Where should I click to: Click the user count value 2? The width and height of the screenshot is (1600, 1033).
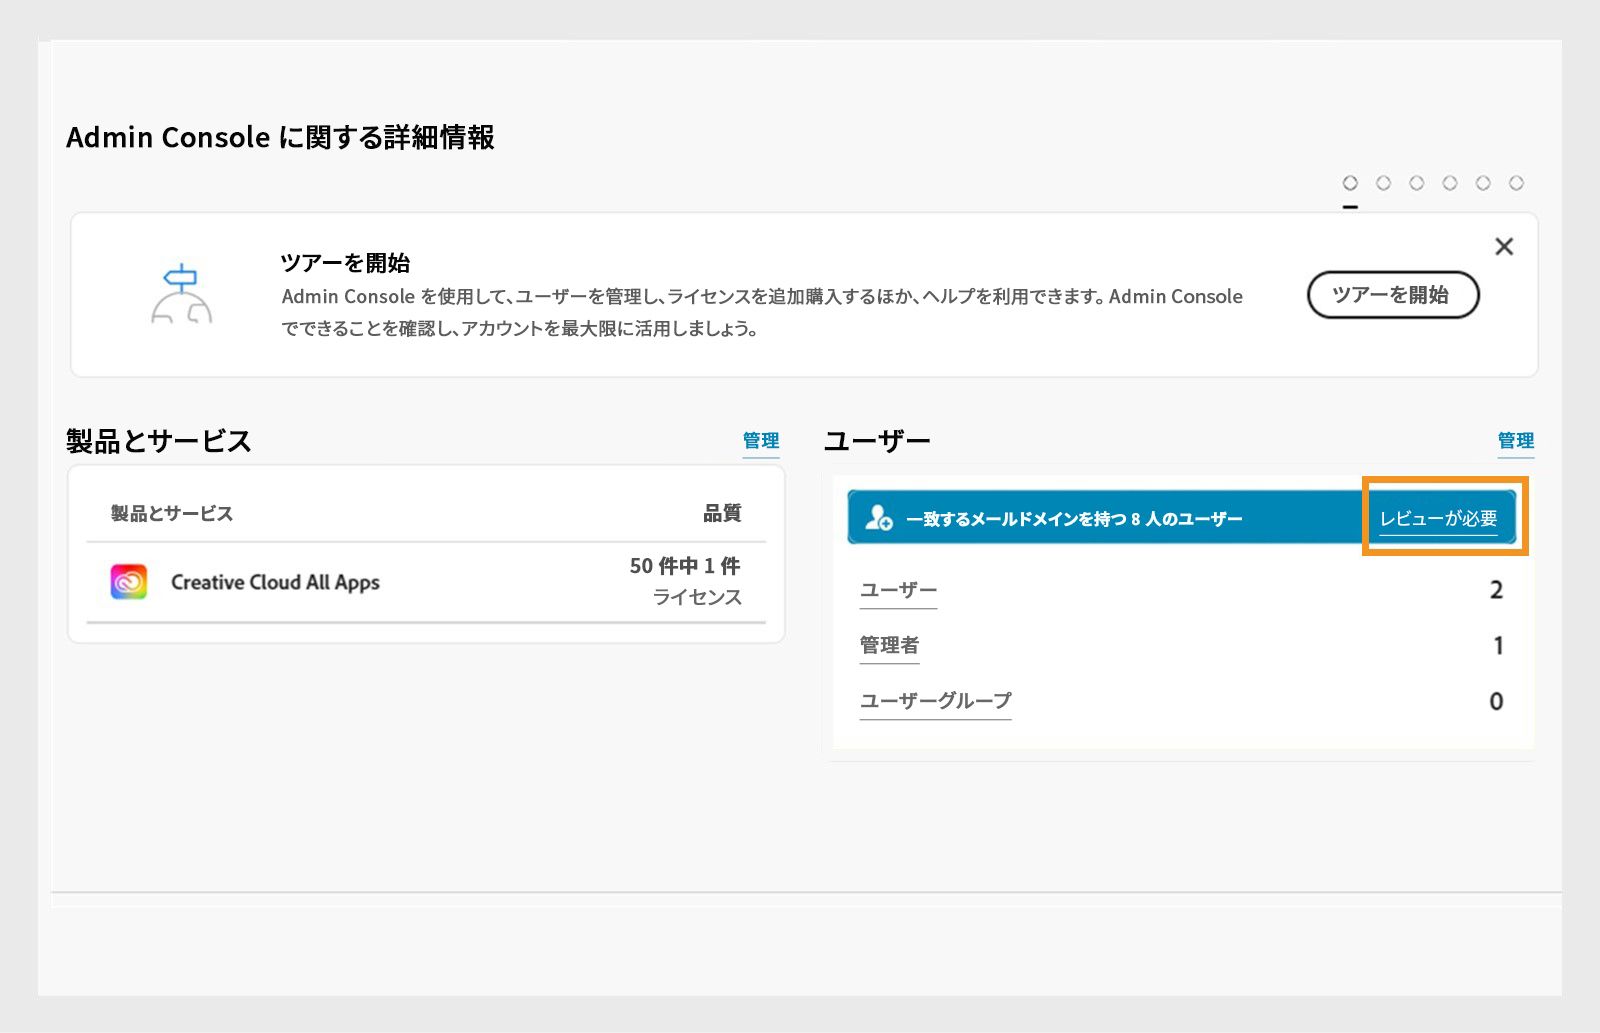1496,590
